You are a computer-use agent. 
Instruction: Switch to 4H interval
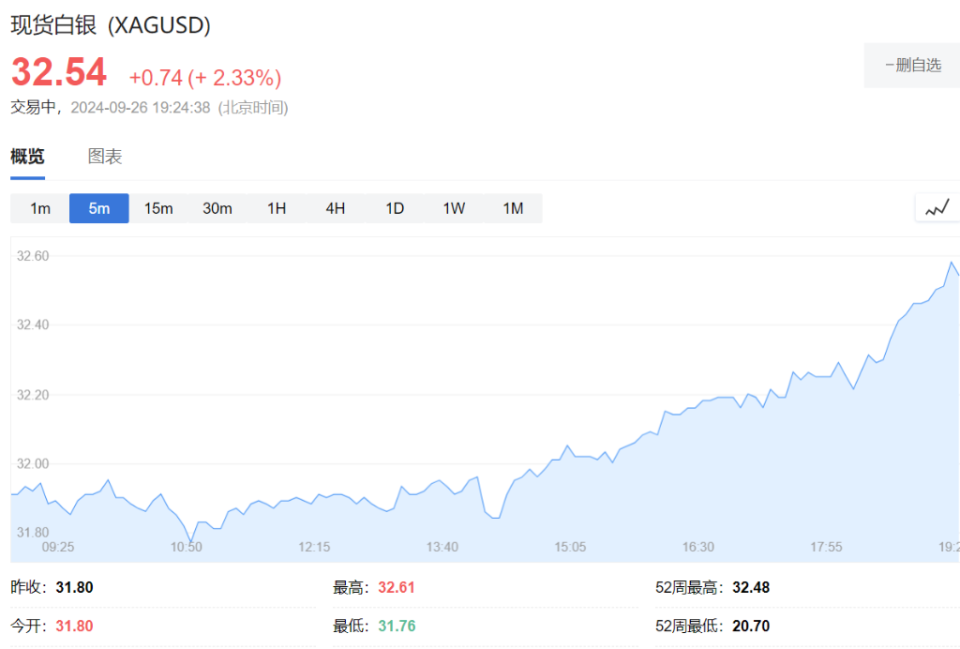coord(335,208)
